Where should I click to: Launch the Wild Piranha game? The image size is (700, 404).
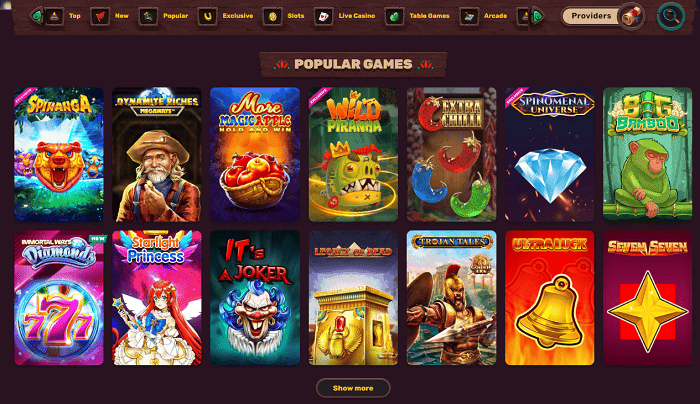click(x=353, y=154)
